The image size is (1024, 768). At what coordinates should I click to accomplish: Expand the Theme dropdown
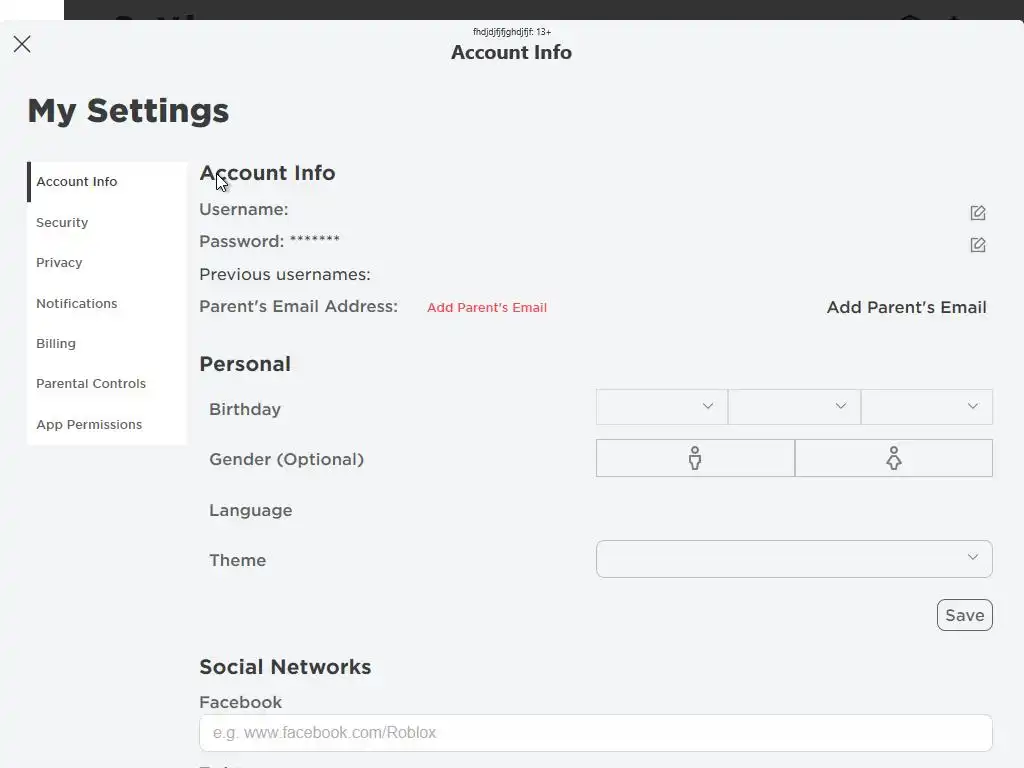[794, 559]
